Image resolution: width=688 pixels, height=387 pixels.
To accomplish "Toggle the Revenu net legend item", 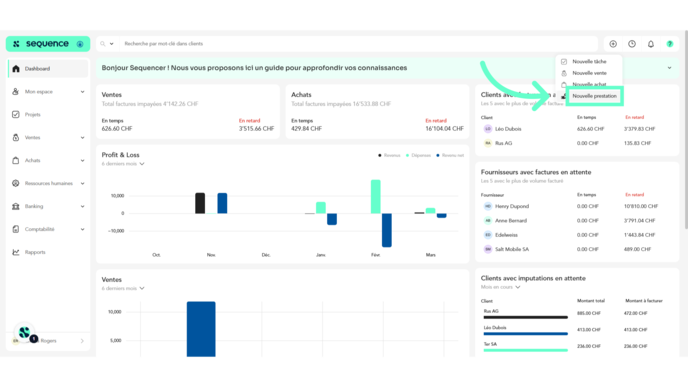I will tap(450, 155).
